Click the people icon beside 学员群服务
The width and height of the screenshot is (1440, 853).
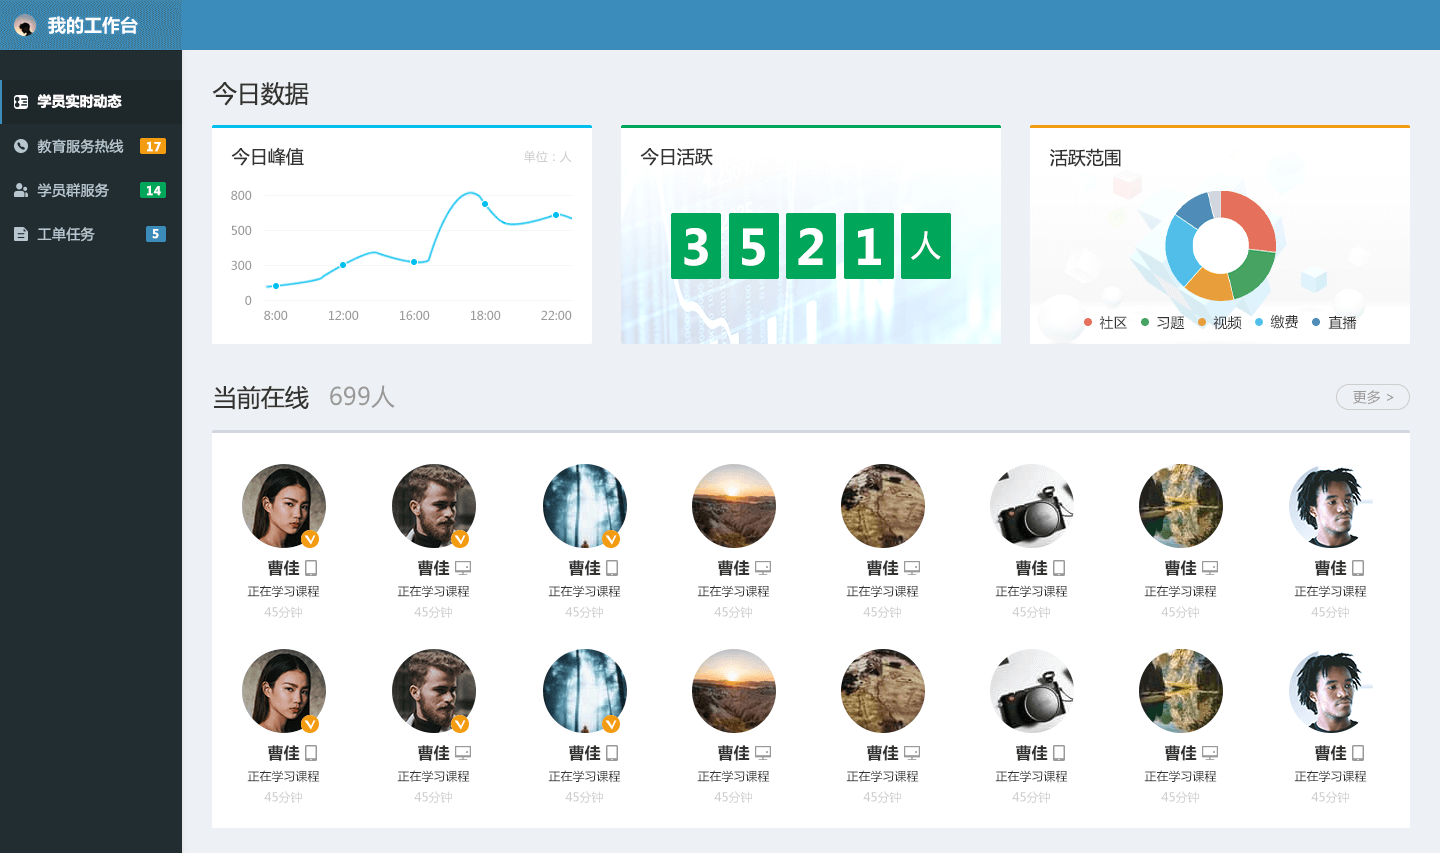[x=21, y=190]
